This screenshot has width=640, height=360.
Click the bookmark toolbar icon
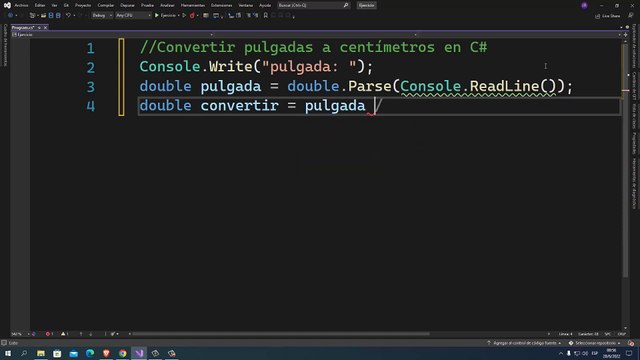(x=266, y=16)
